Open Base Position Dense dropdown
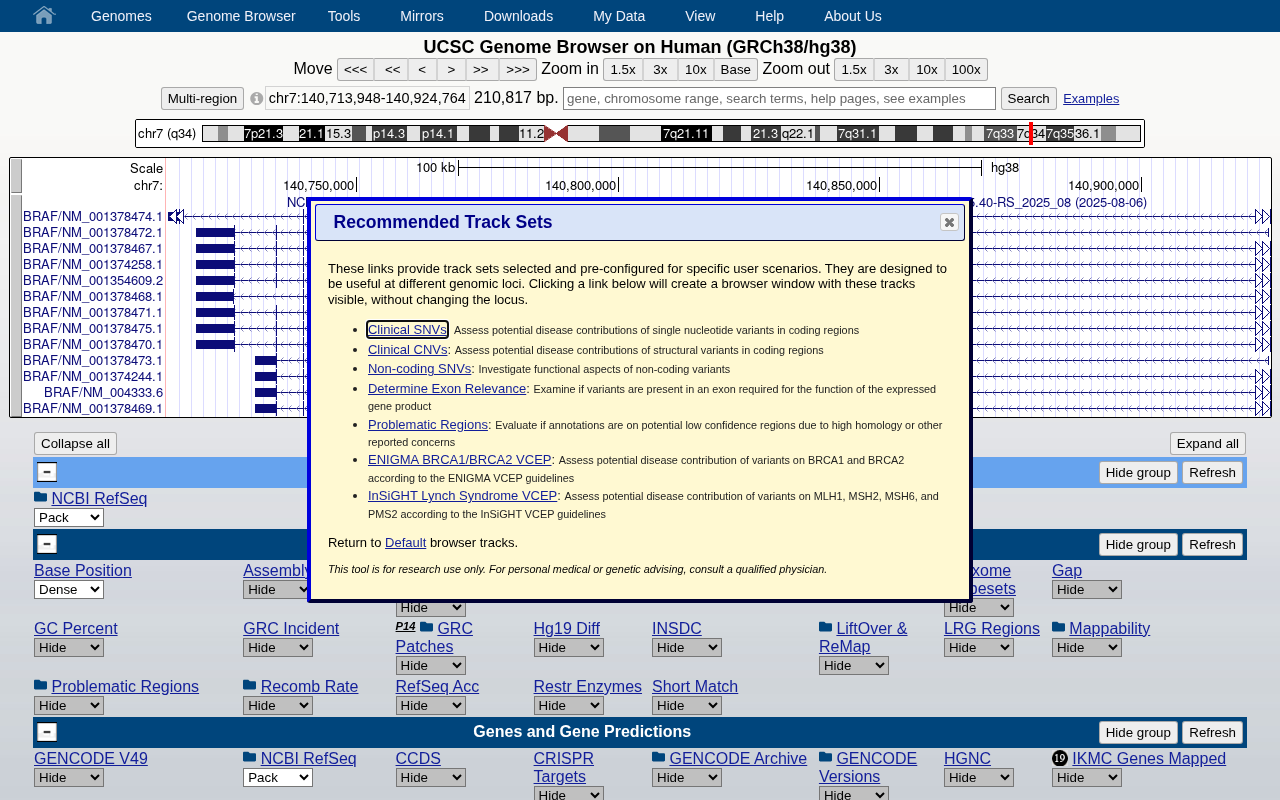The image size is (1280, 800). pyautogui.click(x=69, y=589)
